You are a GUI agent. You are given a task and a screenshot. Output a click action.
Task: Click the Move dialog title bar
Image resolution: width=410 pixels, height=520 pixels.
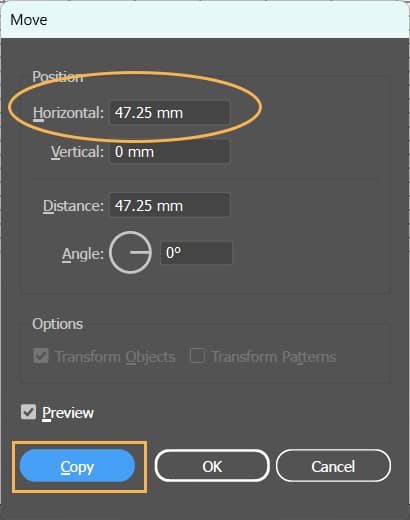205,20
